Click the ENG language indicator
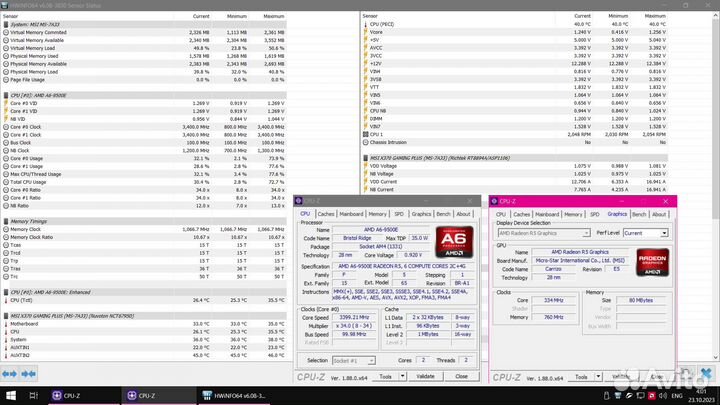 tap(677, 395)
